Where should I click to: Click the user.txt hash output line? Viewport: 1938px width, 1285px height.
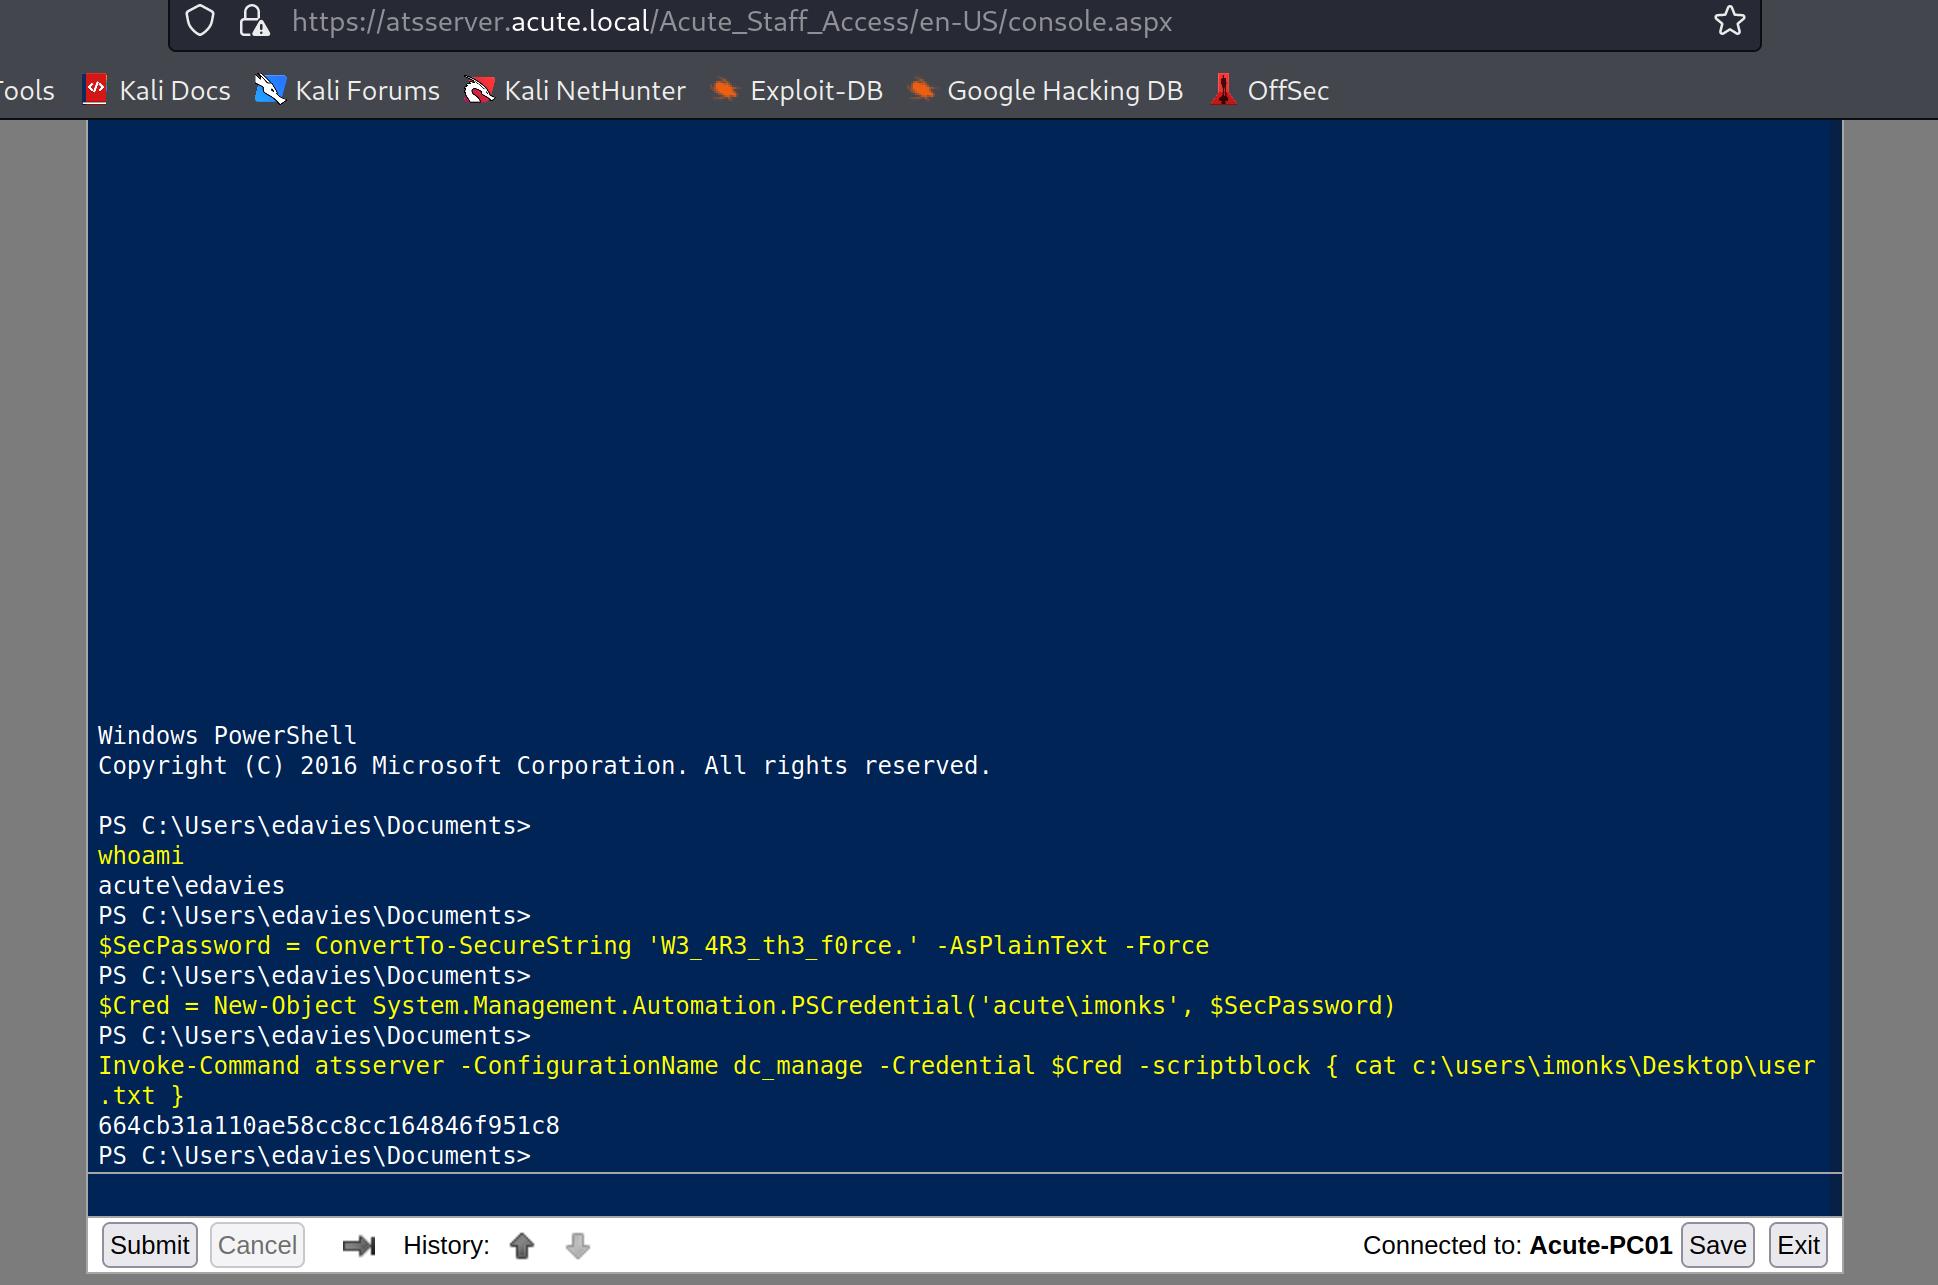click(328, 1126)
